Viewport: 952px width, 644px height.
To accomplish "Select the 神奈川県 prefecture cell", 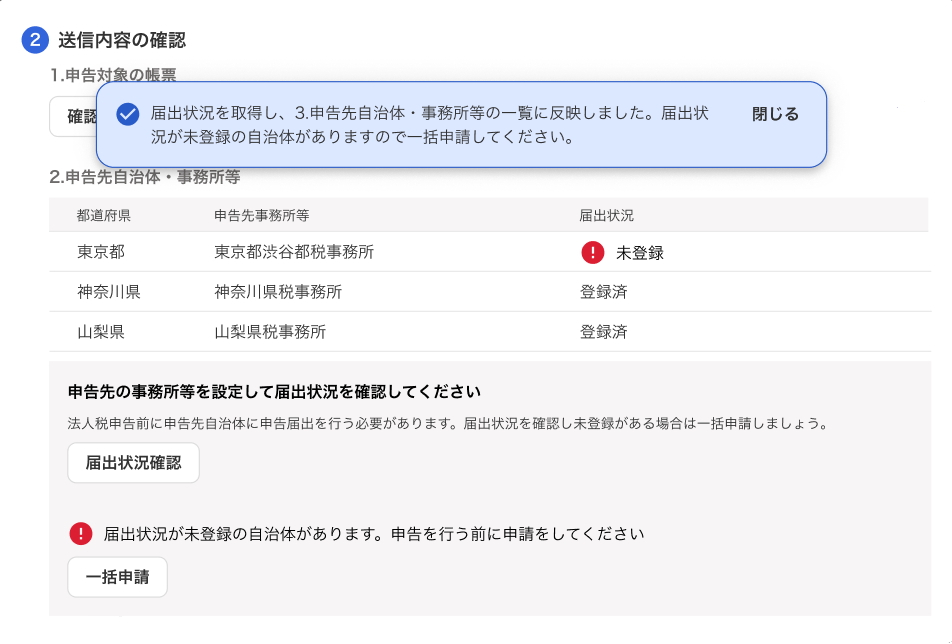I will [x=109, y=292].
